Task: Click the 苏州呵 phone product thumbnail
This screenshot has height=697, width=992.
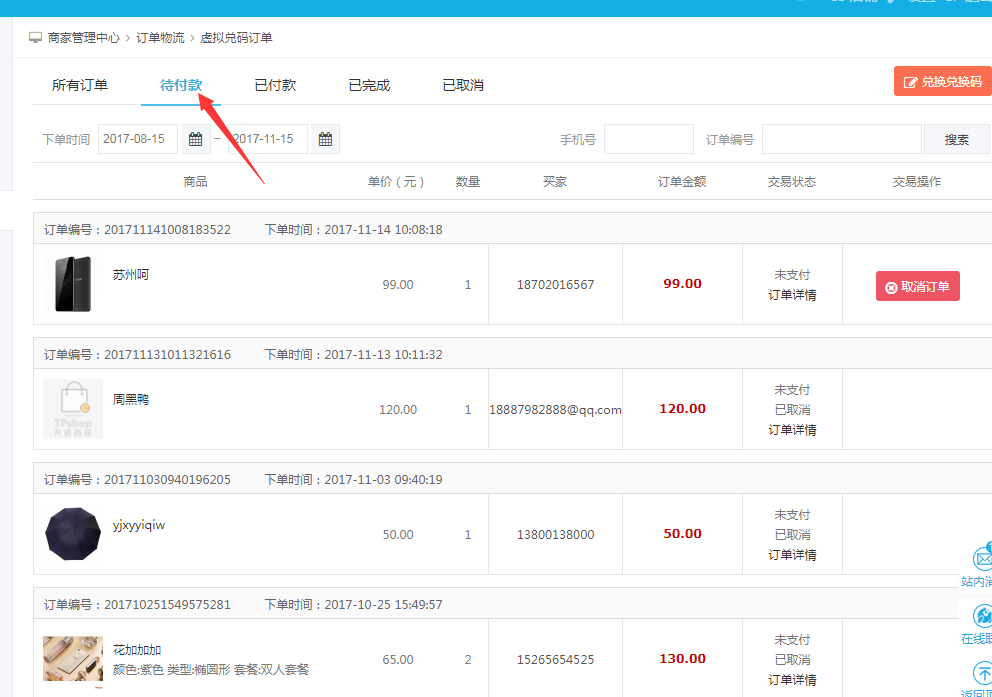Action: tap(73, 284)
